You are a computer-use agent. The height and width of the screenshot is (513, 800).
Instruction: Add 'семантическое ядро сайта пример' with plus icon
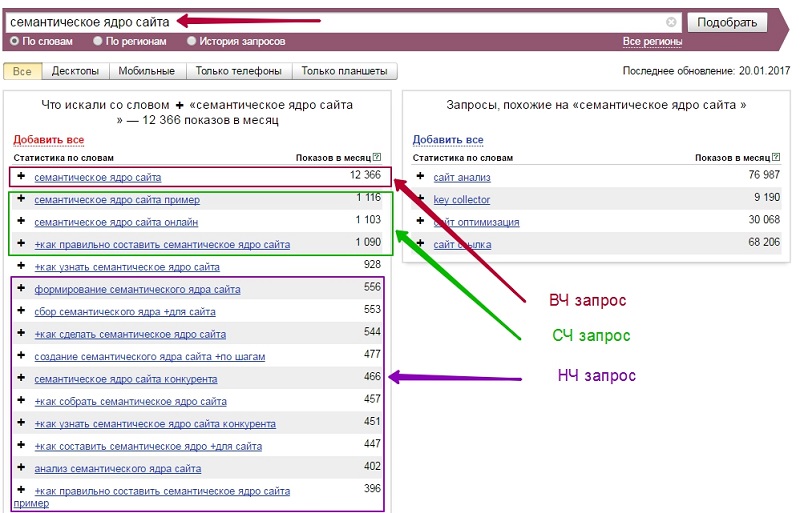21,199
